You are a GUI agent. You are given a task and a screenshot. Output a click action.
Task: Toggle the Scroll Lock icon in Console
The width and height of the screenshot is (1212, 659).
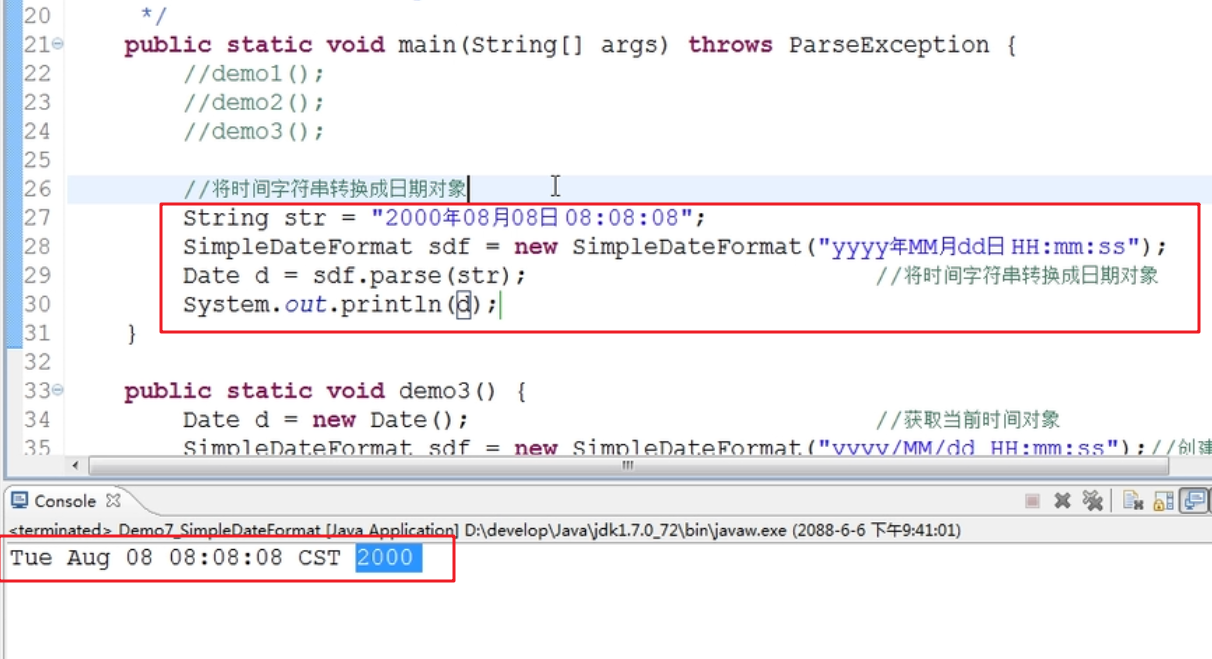tap(1164, 501)
